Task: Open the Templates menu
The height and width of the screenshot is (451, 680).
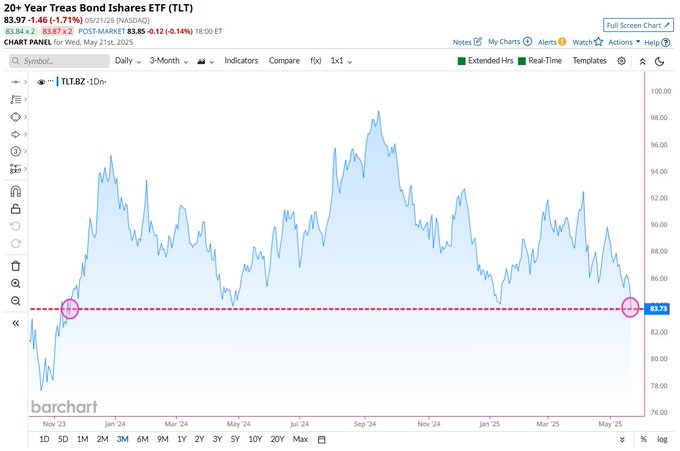Action: coord(589,61)
